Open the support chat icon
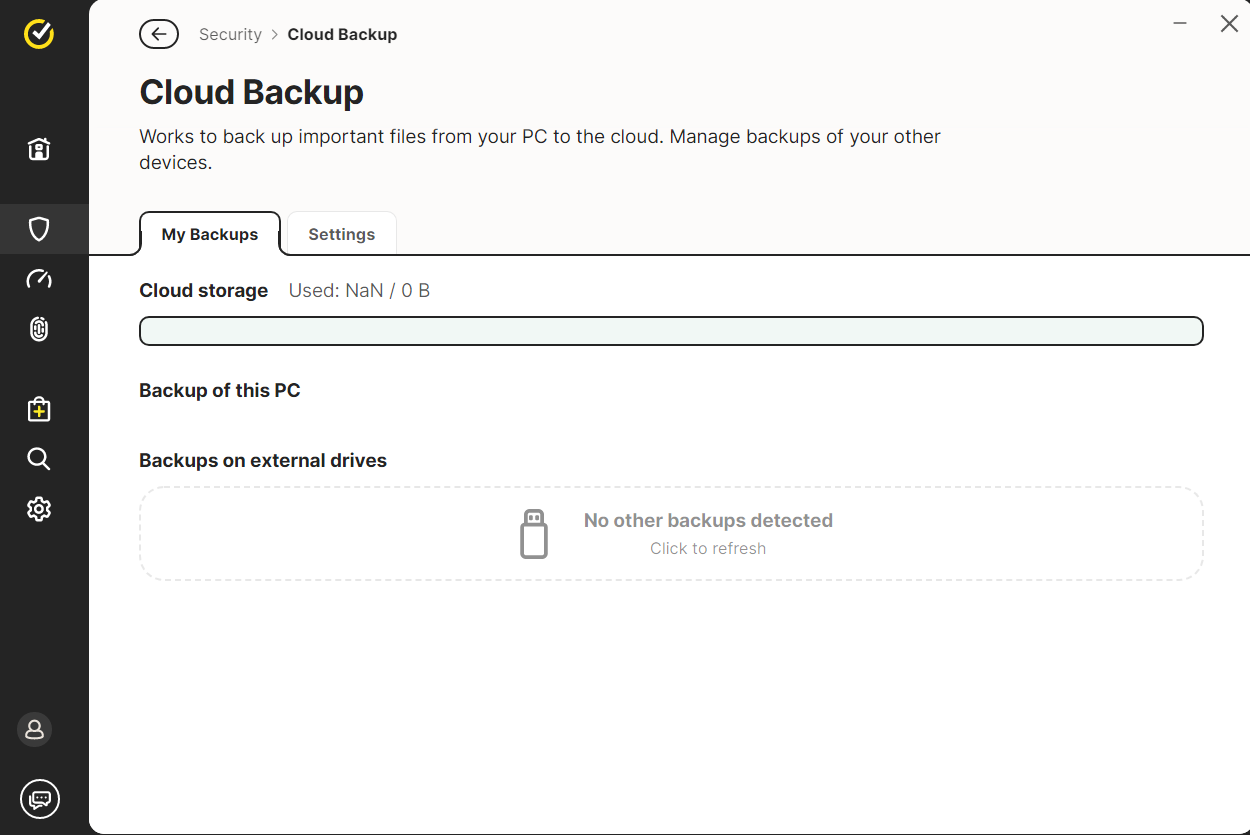 click(x=40, y=799)
